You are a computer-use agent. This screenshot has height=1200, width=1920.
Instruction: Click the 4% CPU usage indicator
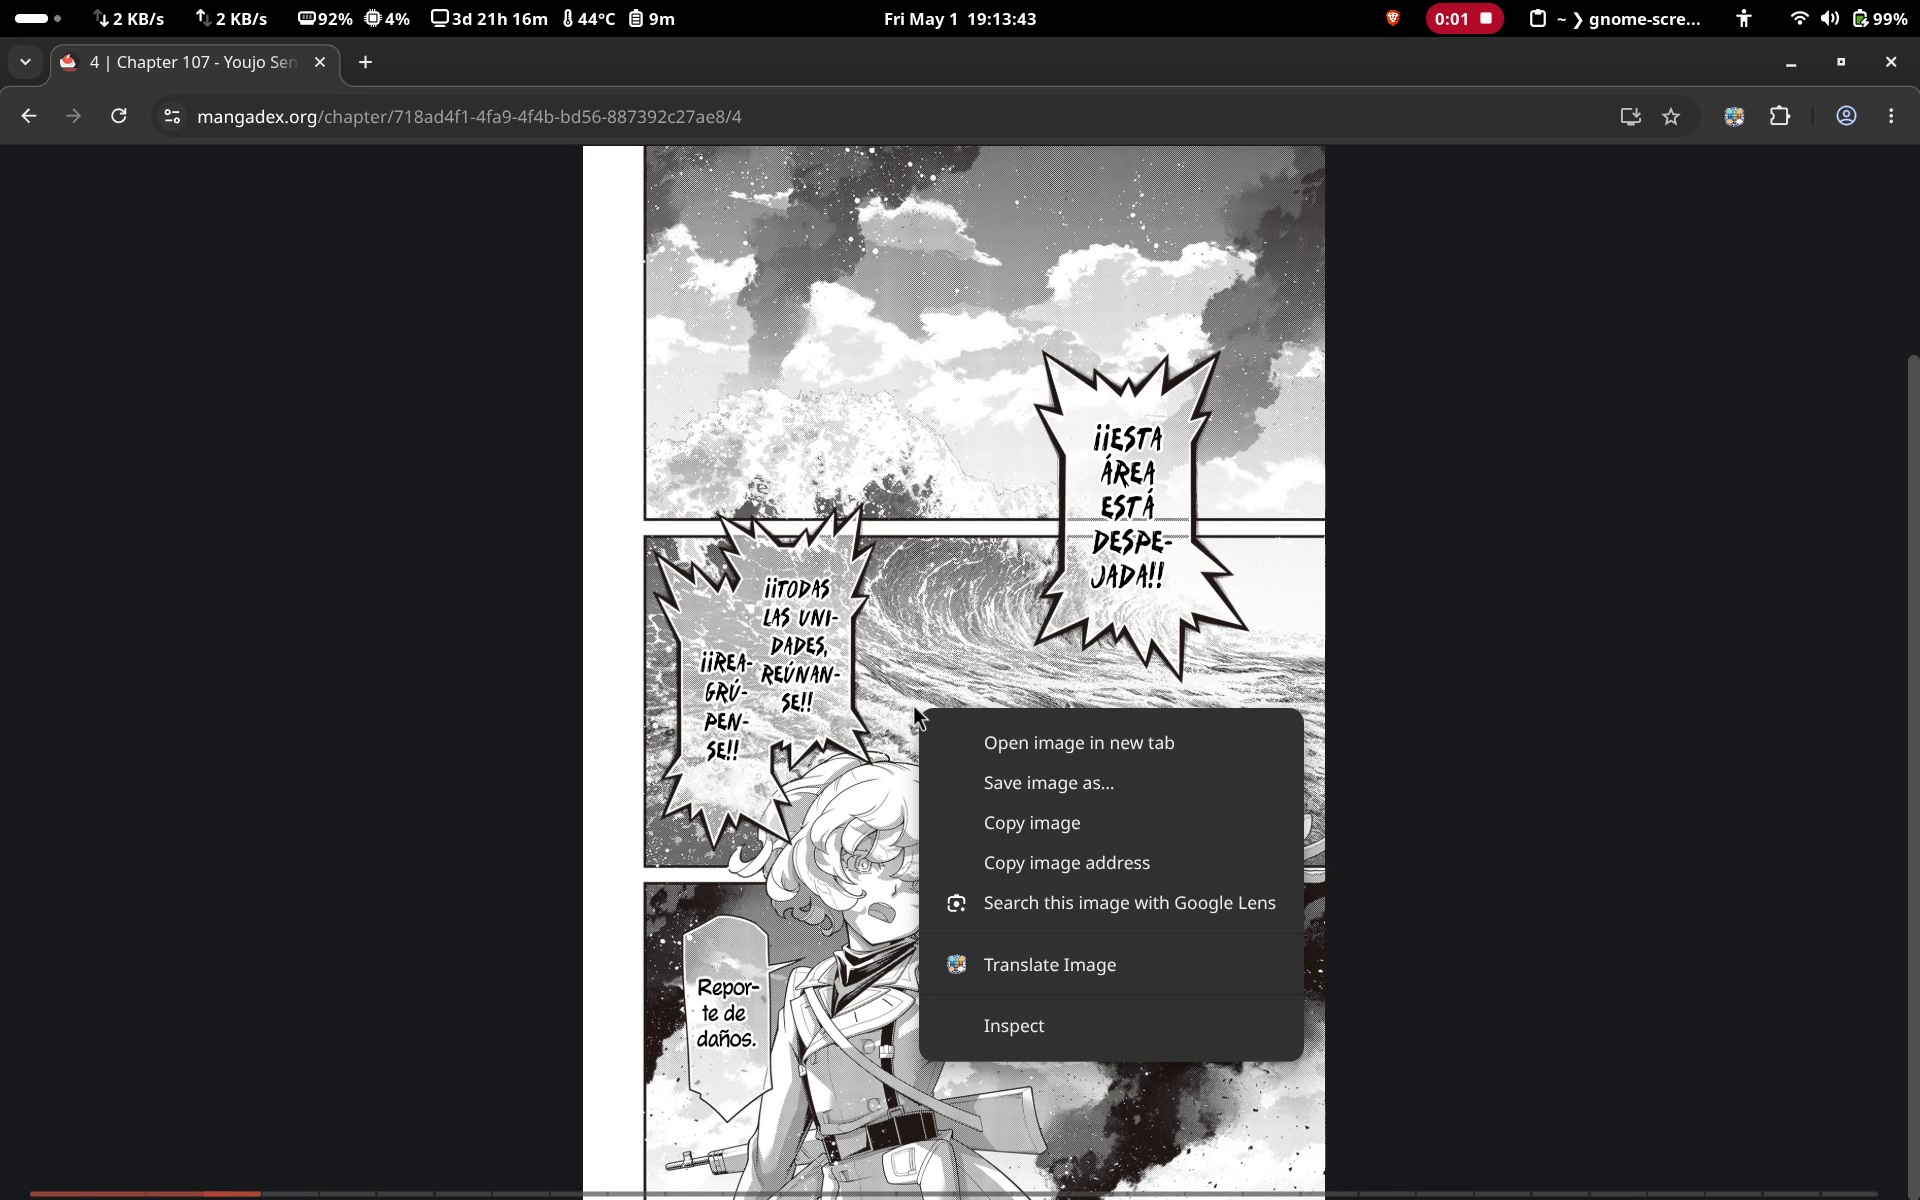point(388,18)
